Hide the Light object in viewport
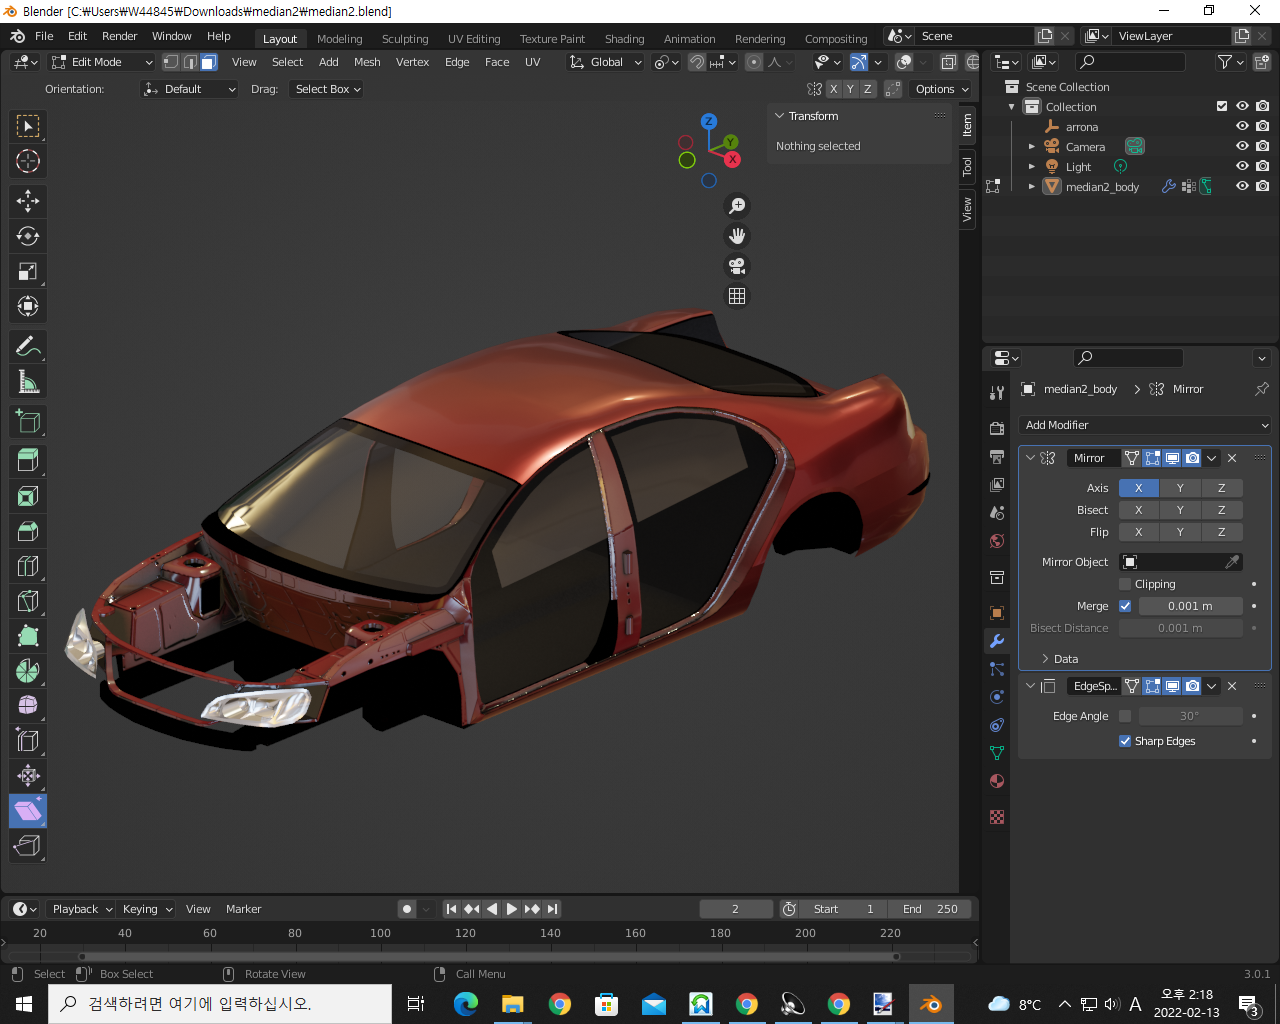 1242,166
